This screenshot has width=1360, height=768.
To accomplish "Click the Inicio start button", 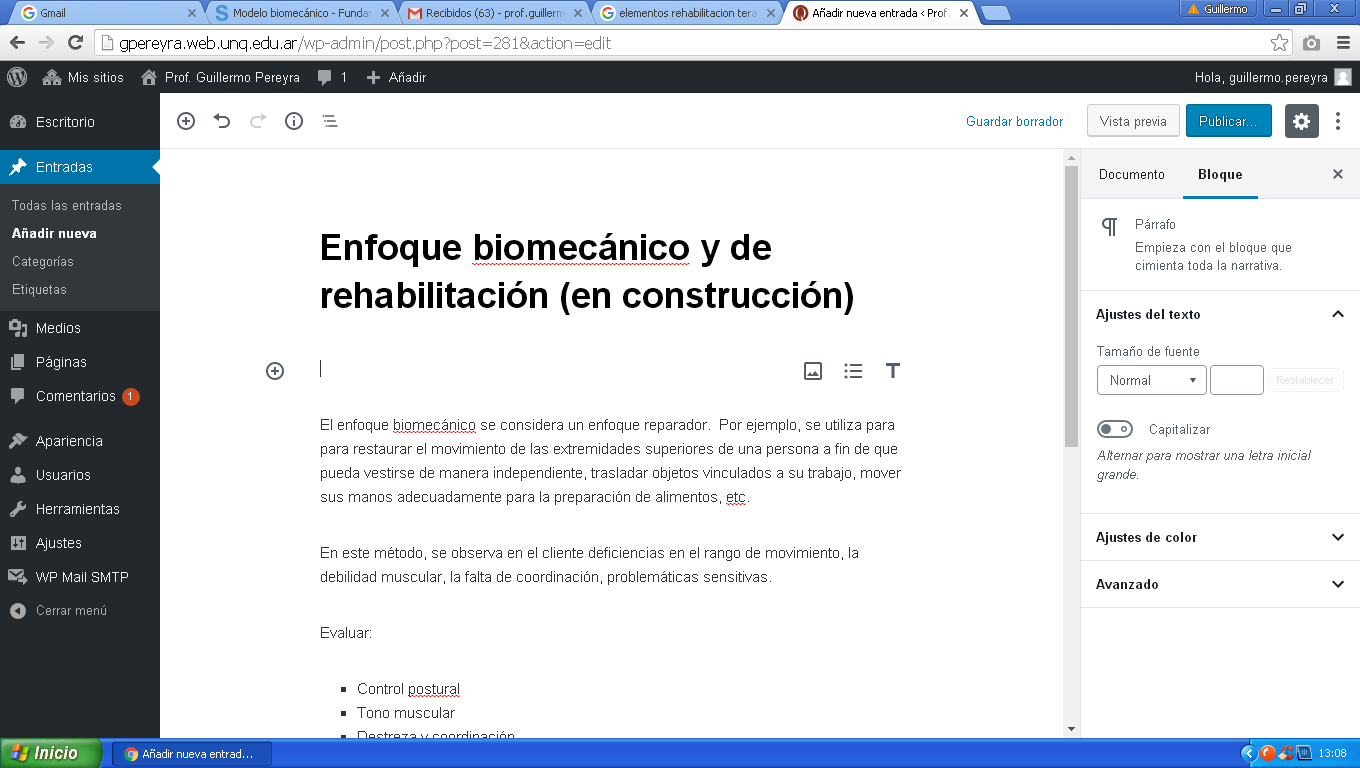I will click(50, 753).
